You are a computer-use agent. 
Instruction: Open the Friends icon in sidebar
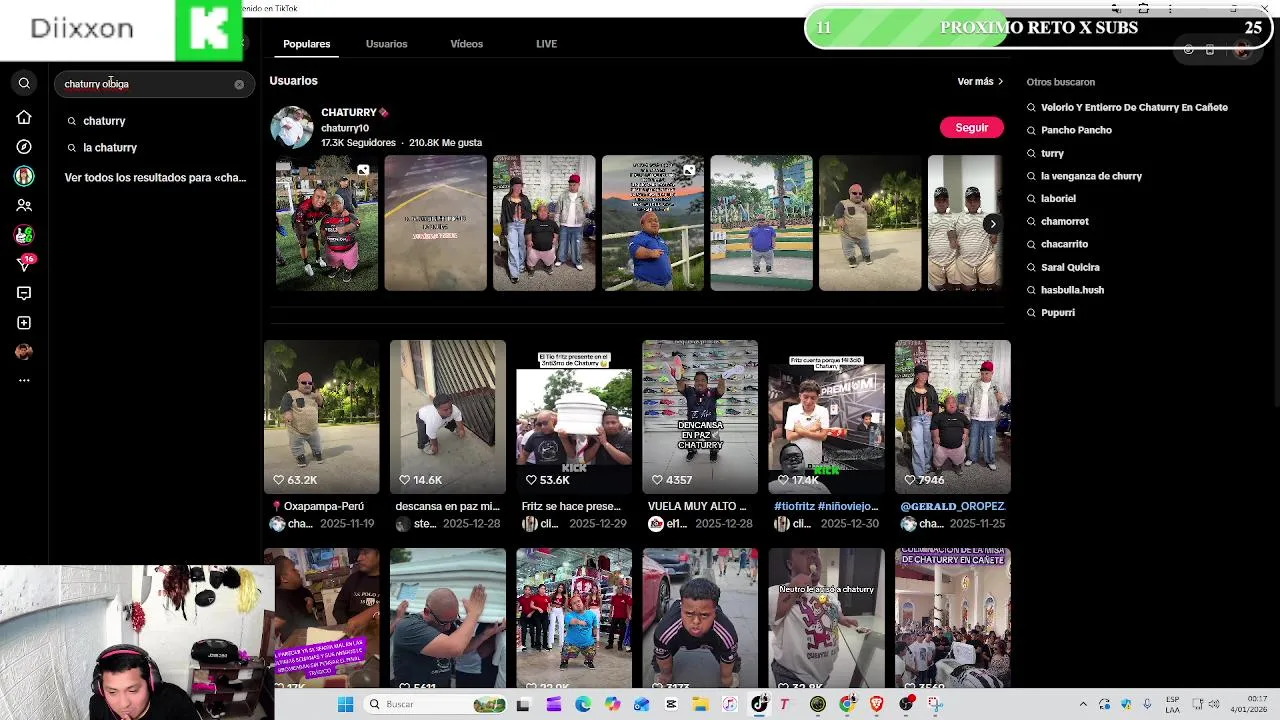pos(24,205)
